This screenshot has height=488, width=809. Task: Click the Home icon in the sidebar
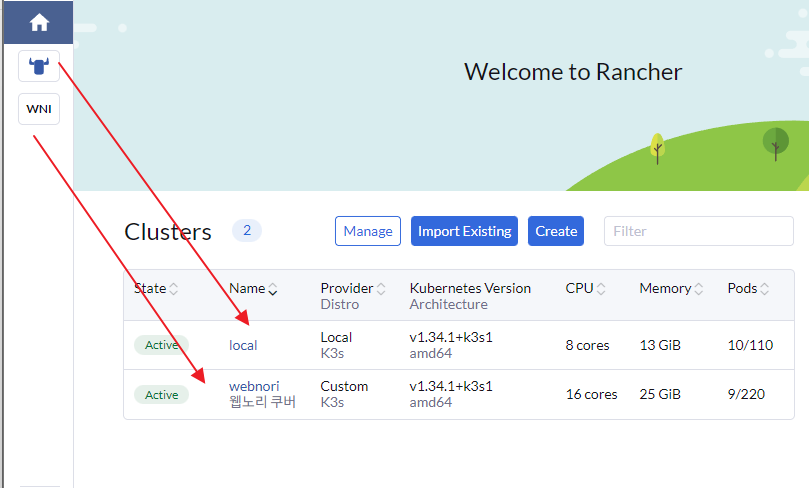(x=39, y=22)
